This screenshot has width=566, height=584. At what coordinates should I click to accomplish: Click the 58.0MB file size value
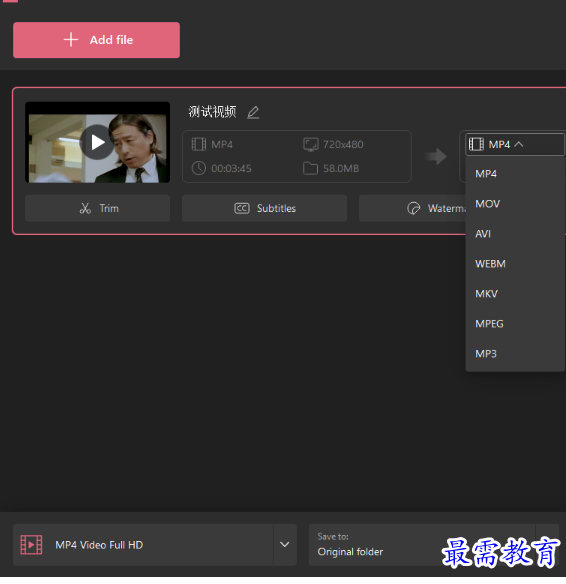coord(341,169)
